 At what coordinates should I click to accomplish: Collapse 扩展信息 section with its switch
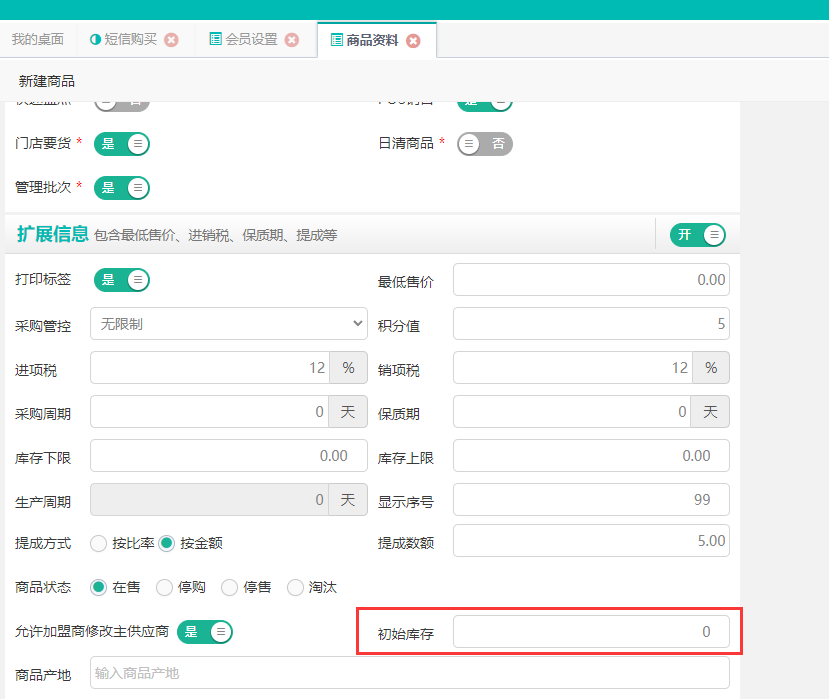pyautogui.click(x=697, y=235)
